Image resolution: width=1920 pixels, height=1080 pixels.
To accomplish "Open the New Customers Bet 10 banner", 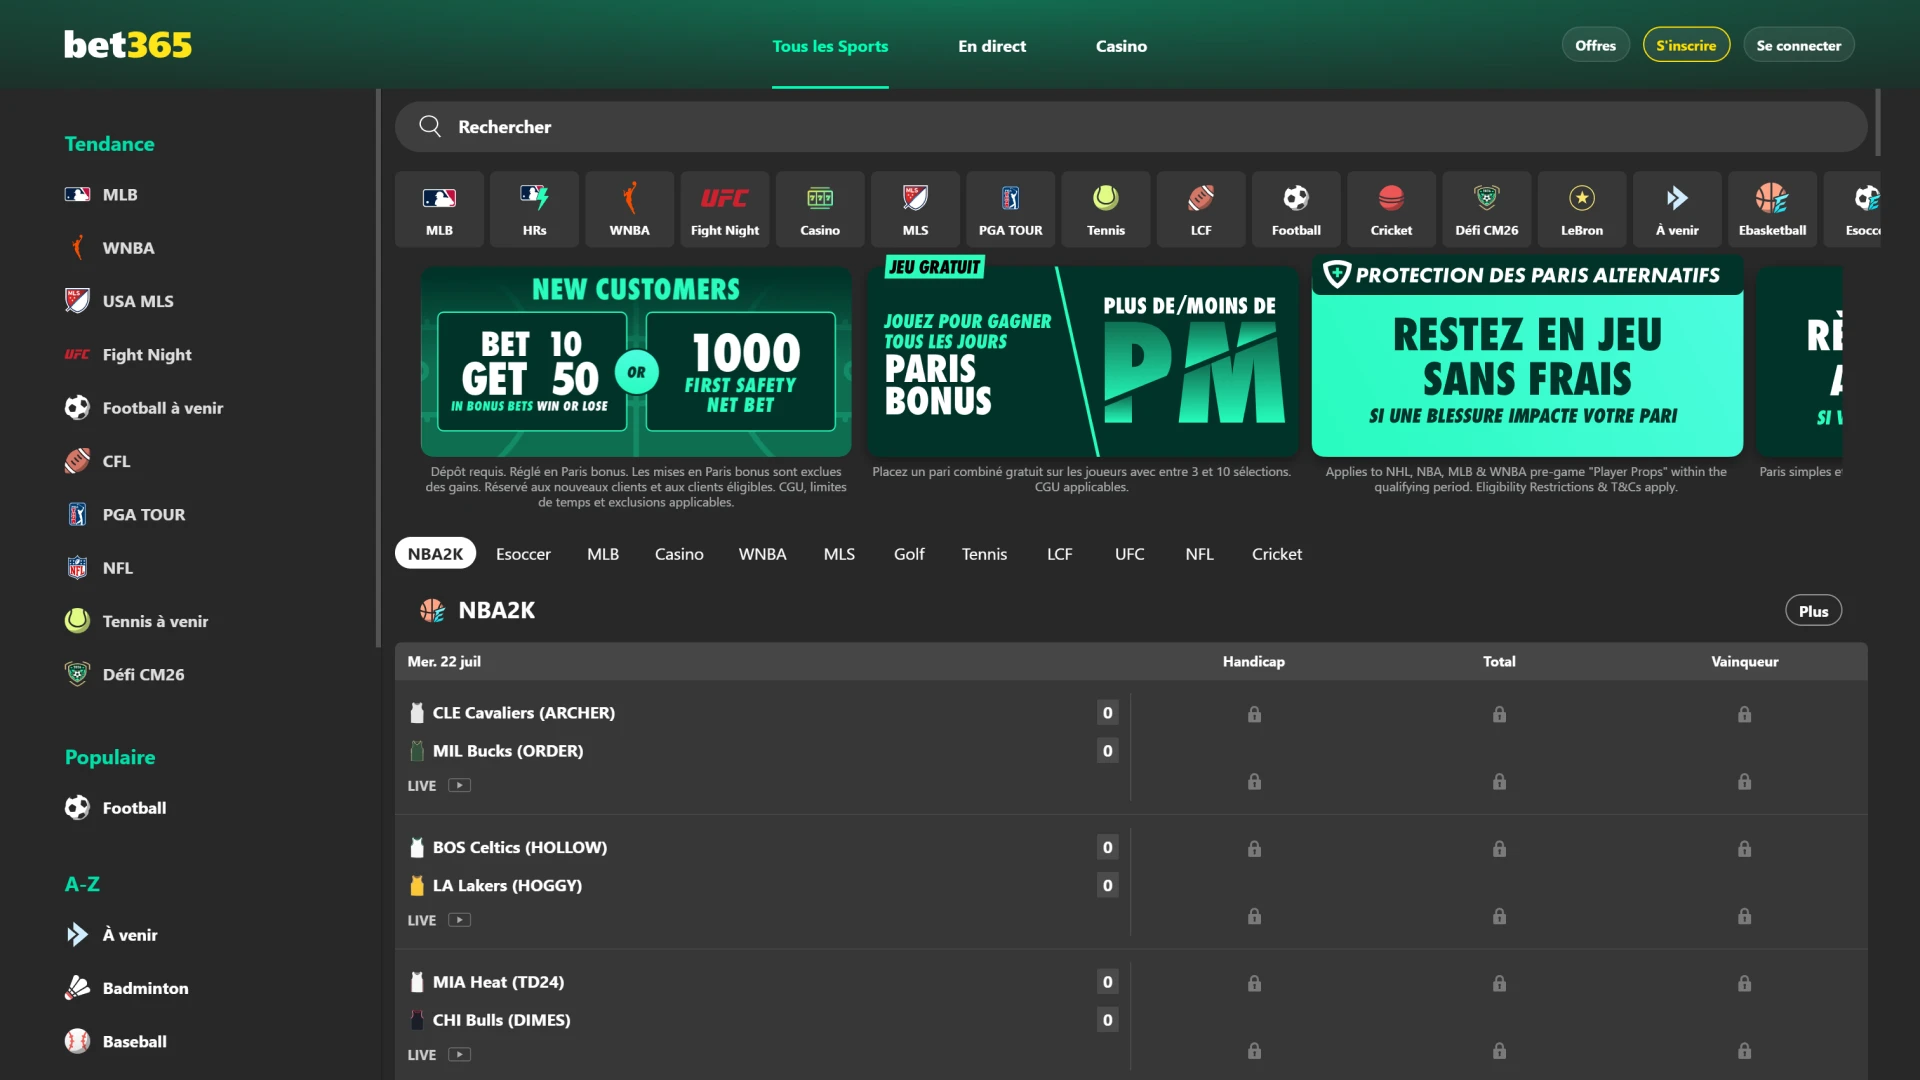I will (x=636, y=361).
